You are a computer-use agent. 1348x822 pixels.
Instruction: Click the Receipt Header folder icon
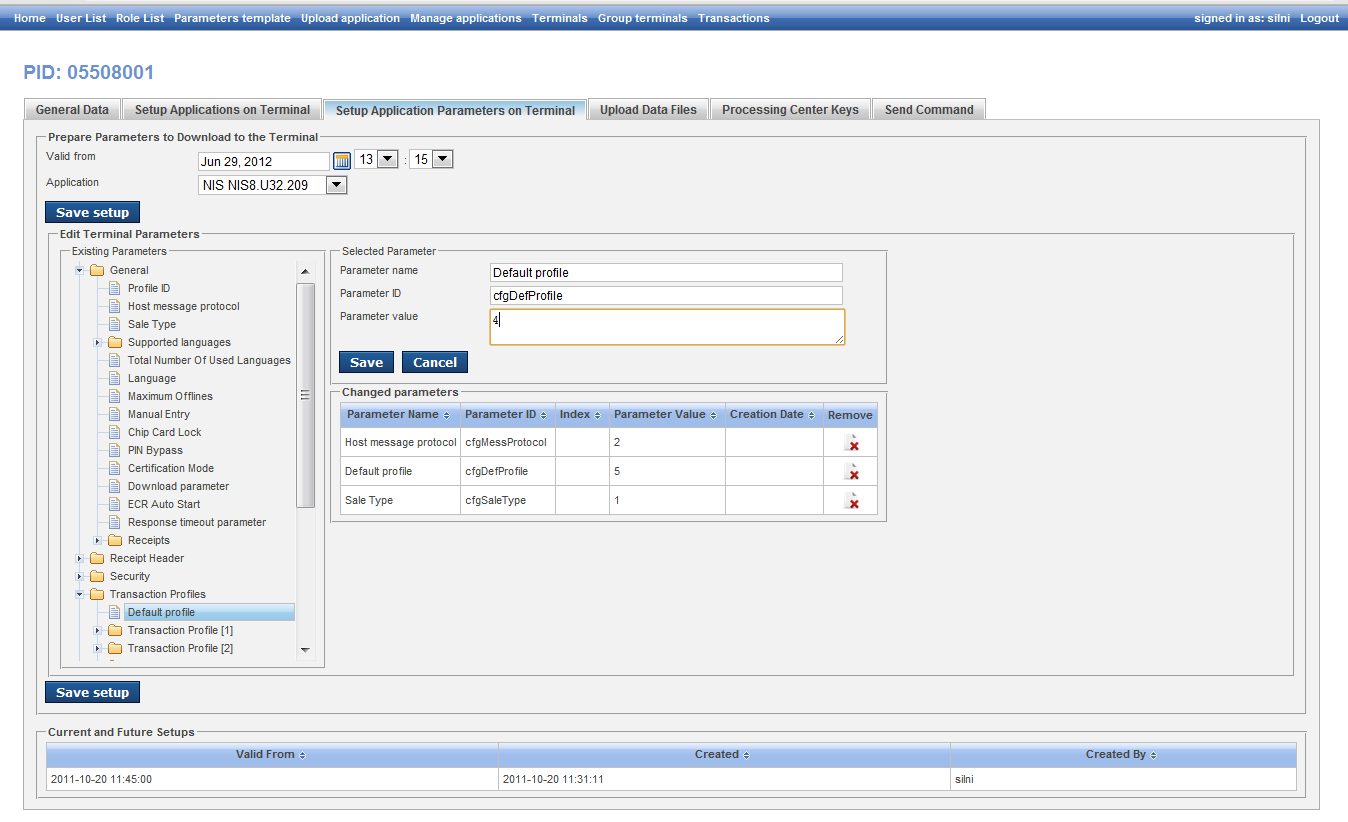tap(97, 558)
